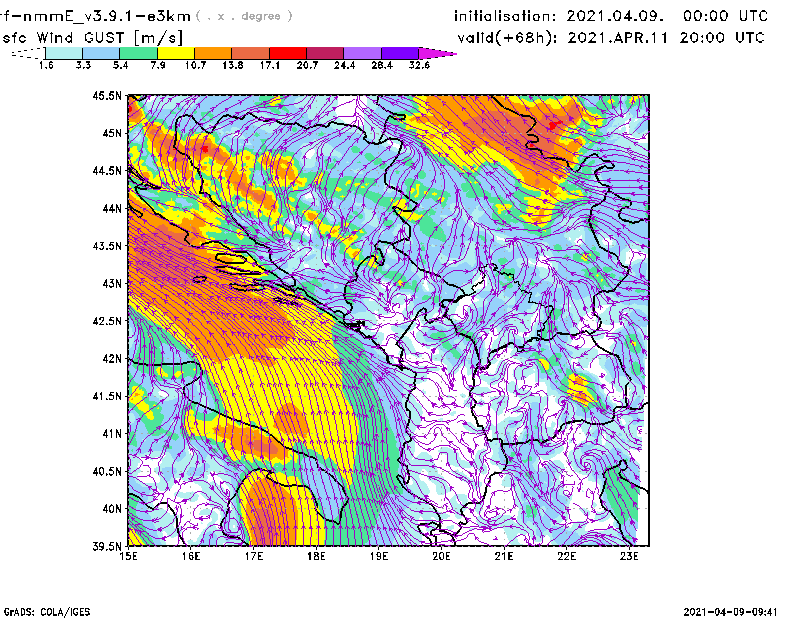Click the crimson legend swatch 20.7–24.4
Screen dimensions: 800x618
(325, 53)
